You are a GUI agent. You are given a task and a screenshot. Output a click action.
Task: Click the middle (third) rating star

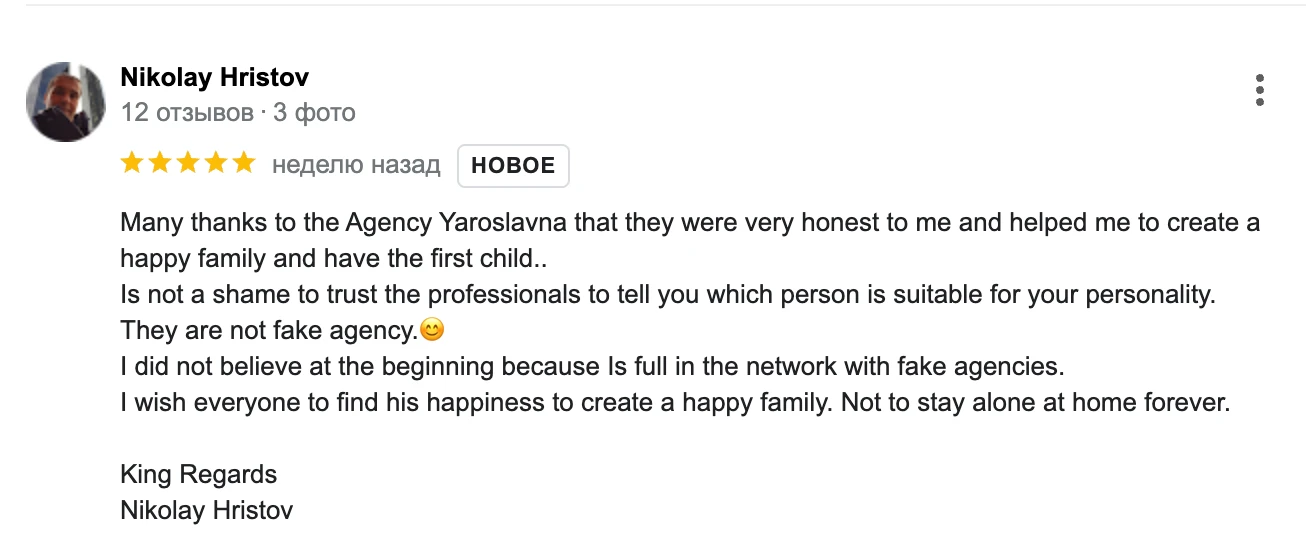click(x=188, y=164)
